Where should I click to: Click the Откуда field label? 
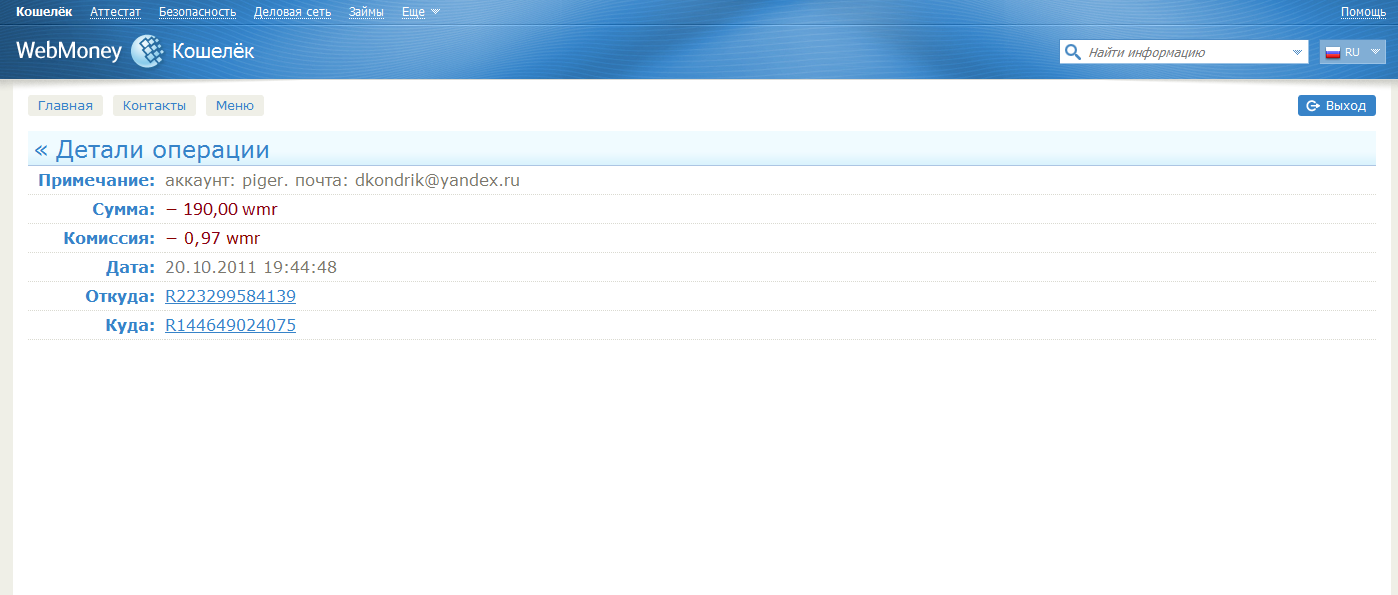(x=120, y=297)
